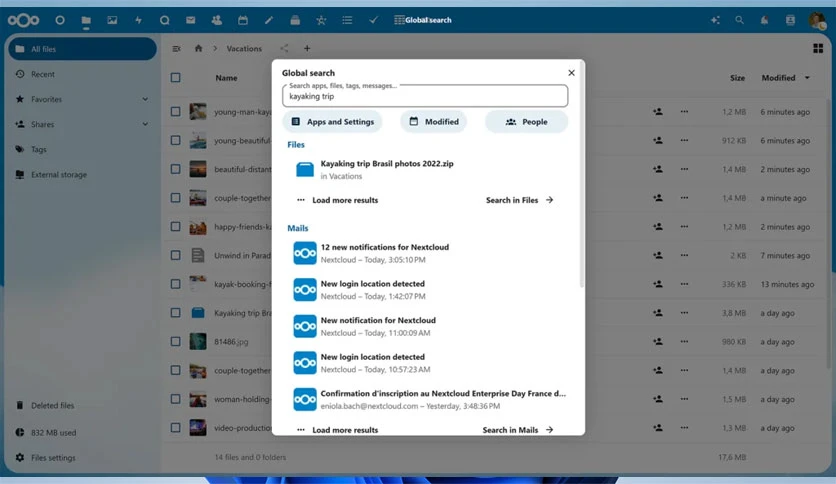Image resolution: width=836 pixels, height=484 pixels.
Task: Open the People filter in search
Action: pos(526,122)
